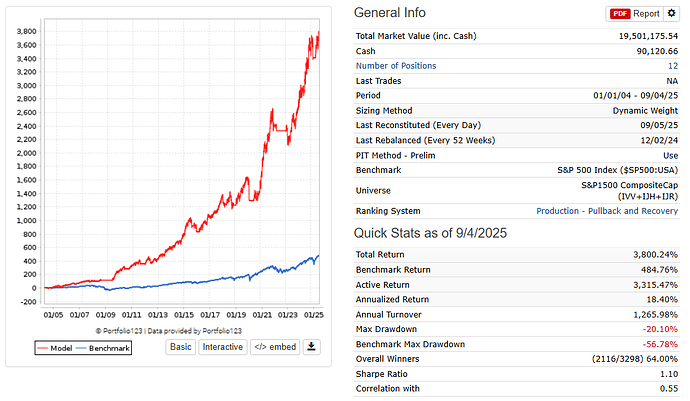Image resolution: width=690 pixels, height=401 pixels.
Task: Select the Max Drawdown value
Action: pyautogui.click(x=658, y=330)
